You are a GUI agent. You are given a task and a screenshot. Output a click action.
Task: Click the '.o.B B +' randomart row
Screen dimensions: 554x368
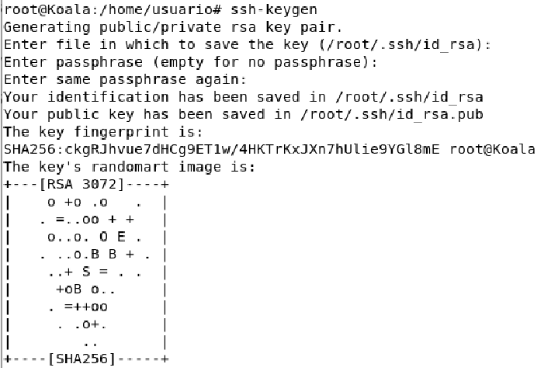tap(95, 254)
